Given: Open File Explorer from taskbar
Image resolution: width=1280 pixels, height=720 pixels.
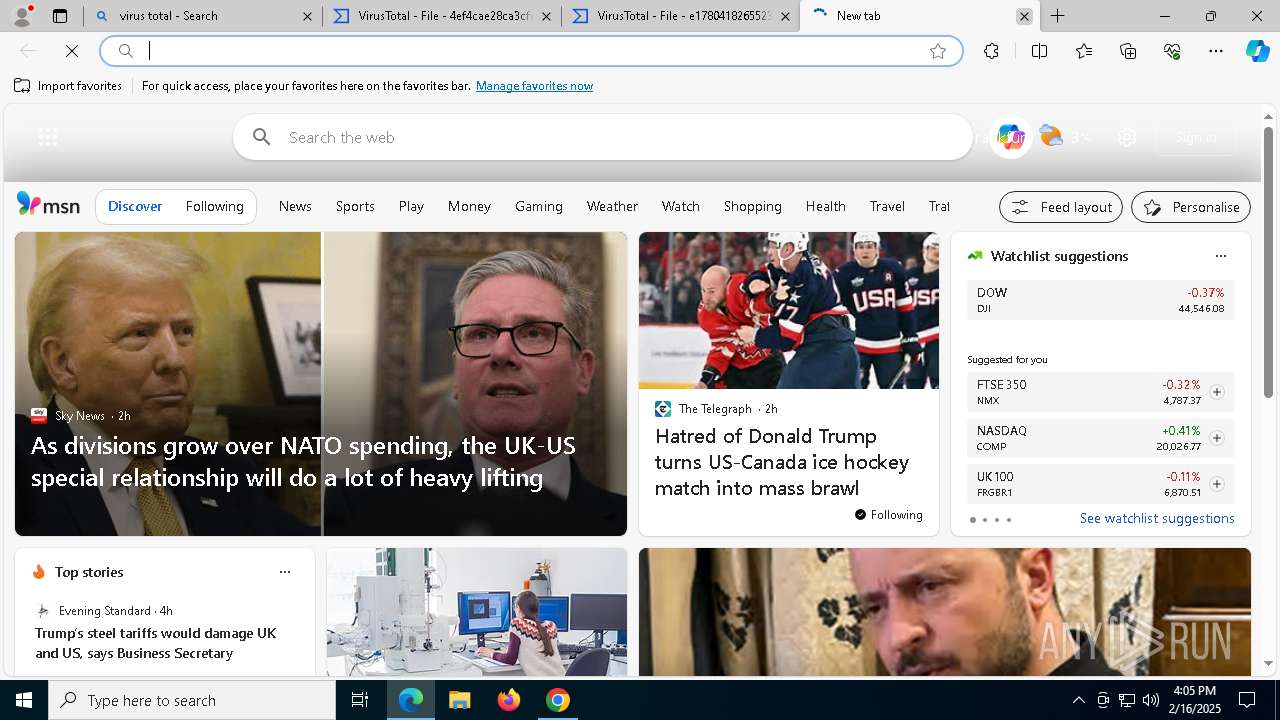Looking at the screenshot, I should [459, 700].
